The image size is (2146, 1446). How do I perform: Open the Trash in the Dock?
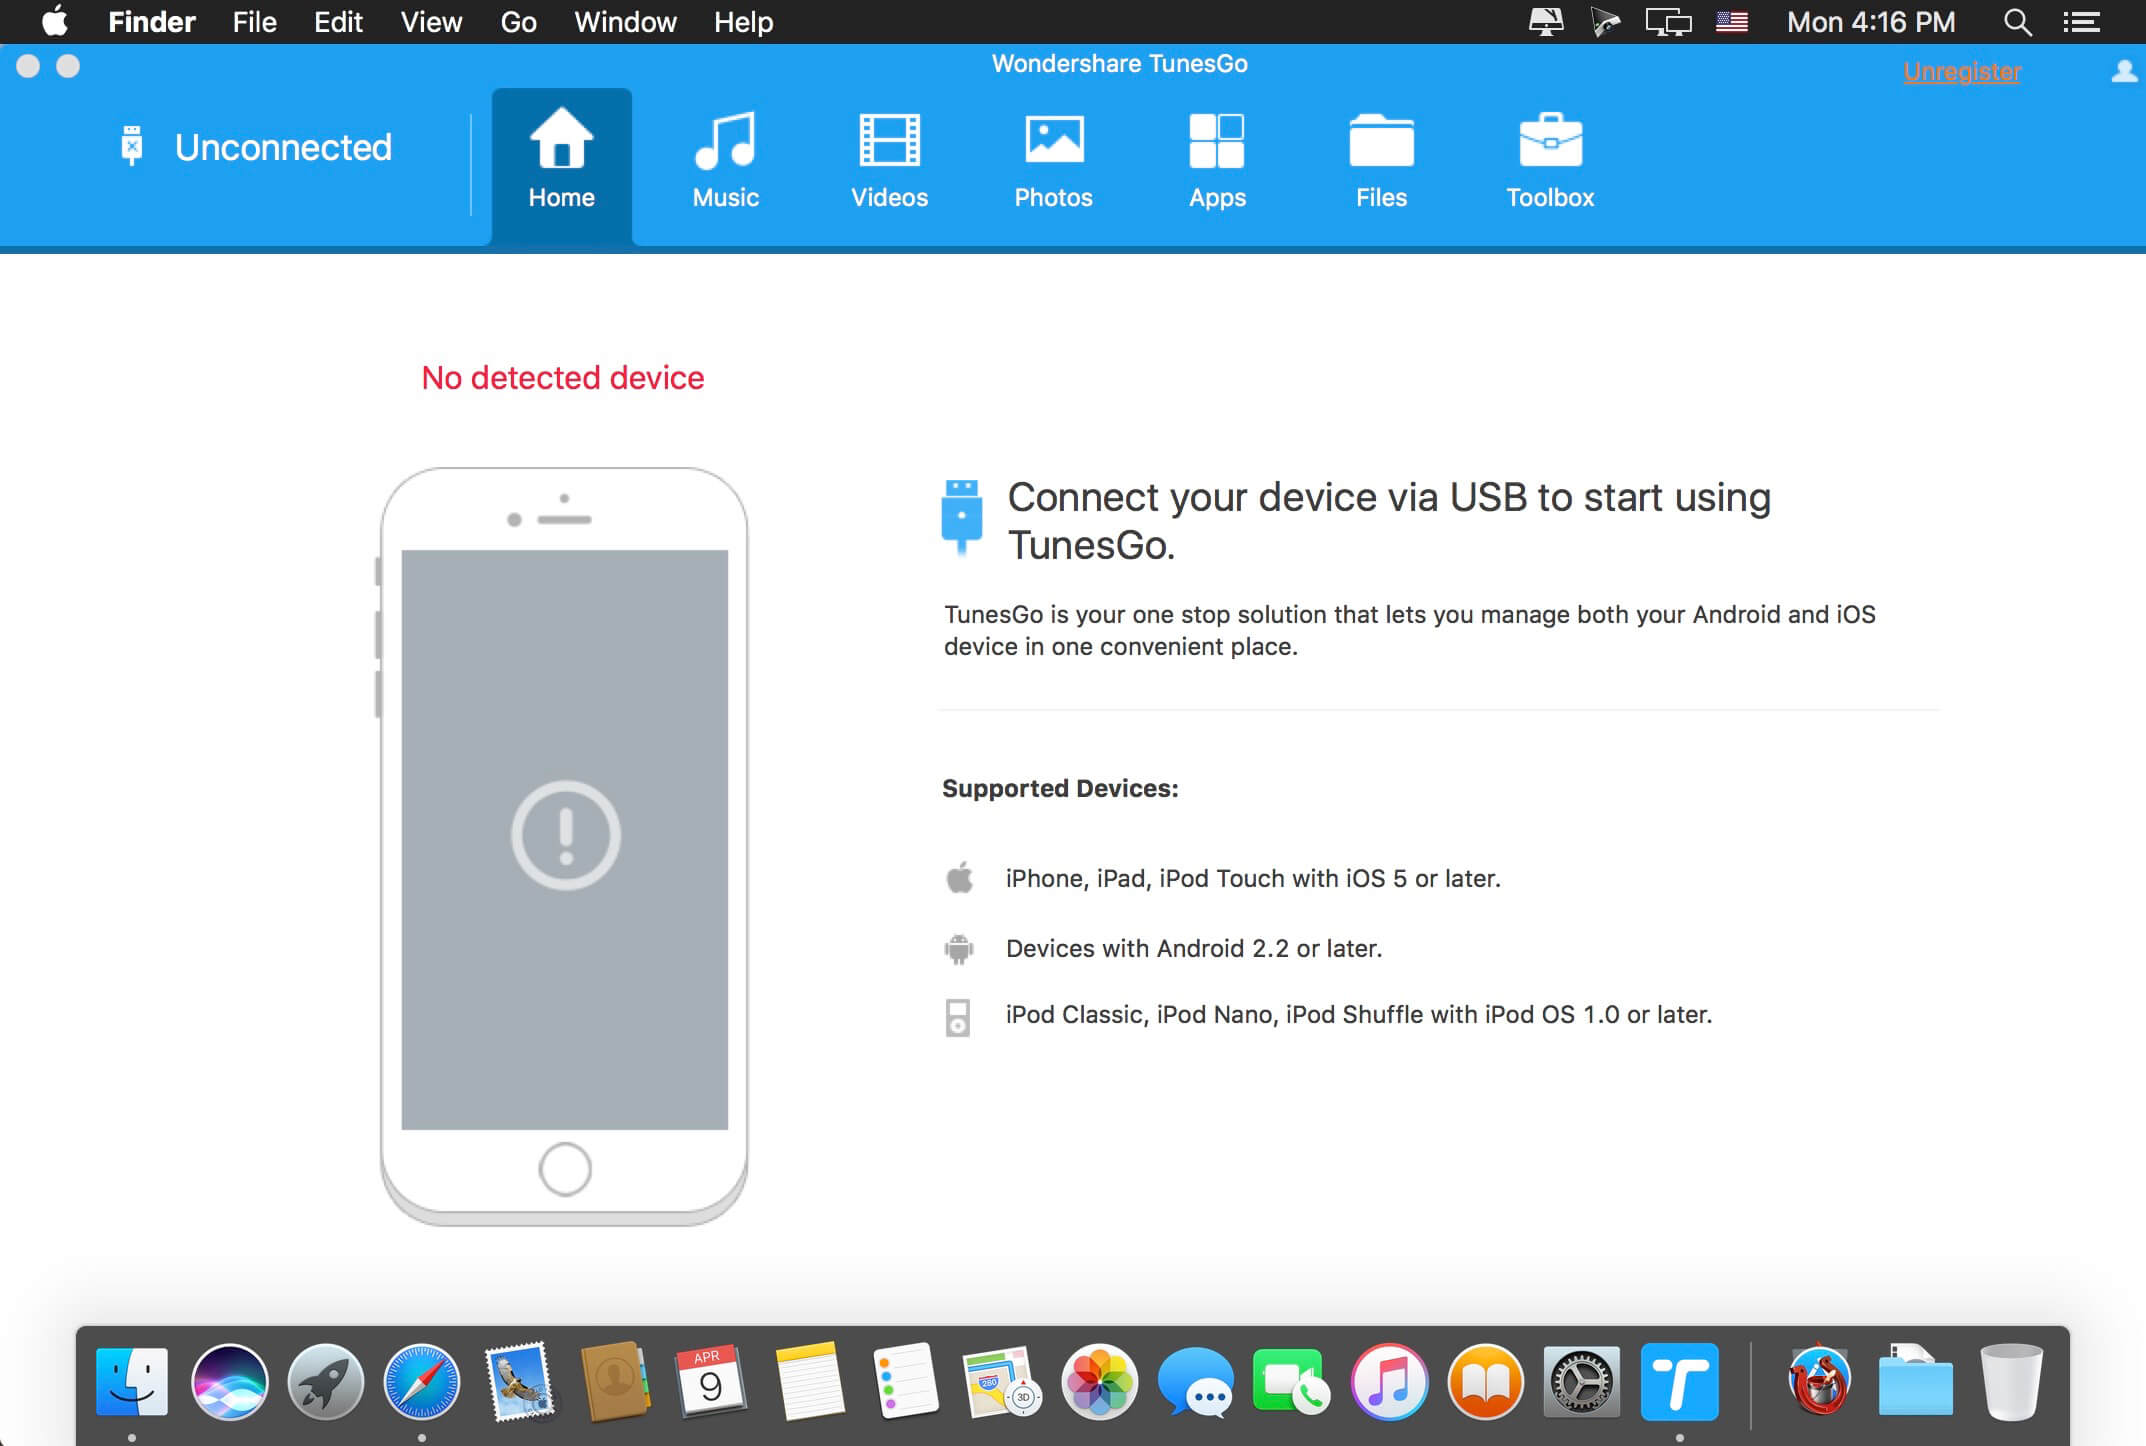tap(2010, 1382)
